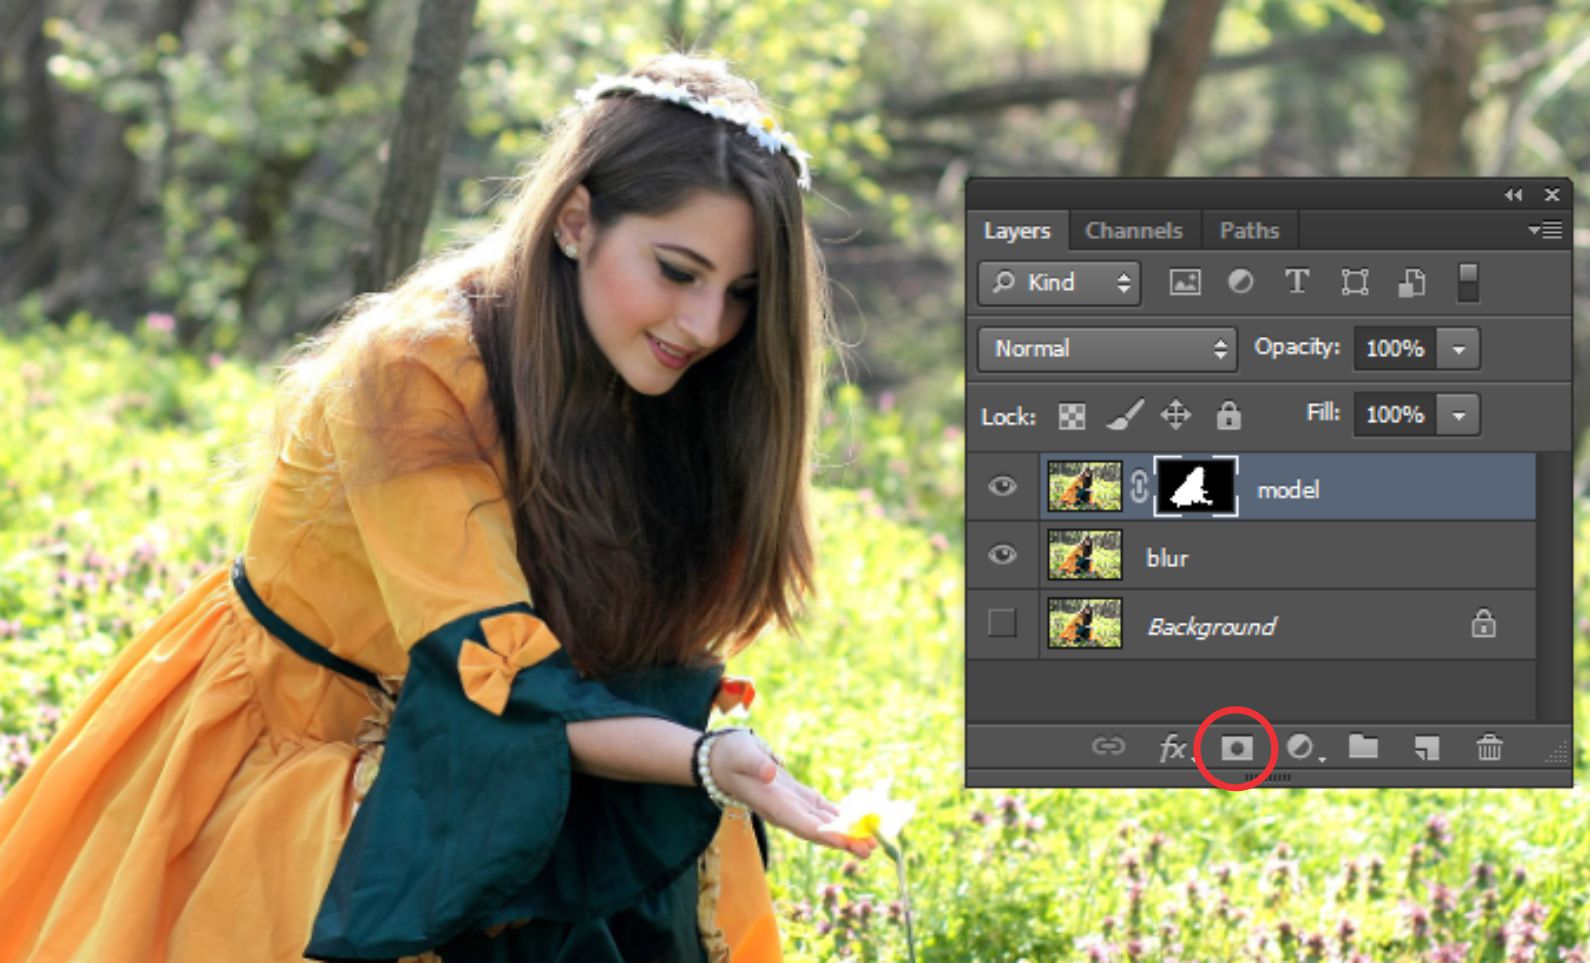
Task: Open Layers panel flyout menu
Action: (1545, 231)
